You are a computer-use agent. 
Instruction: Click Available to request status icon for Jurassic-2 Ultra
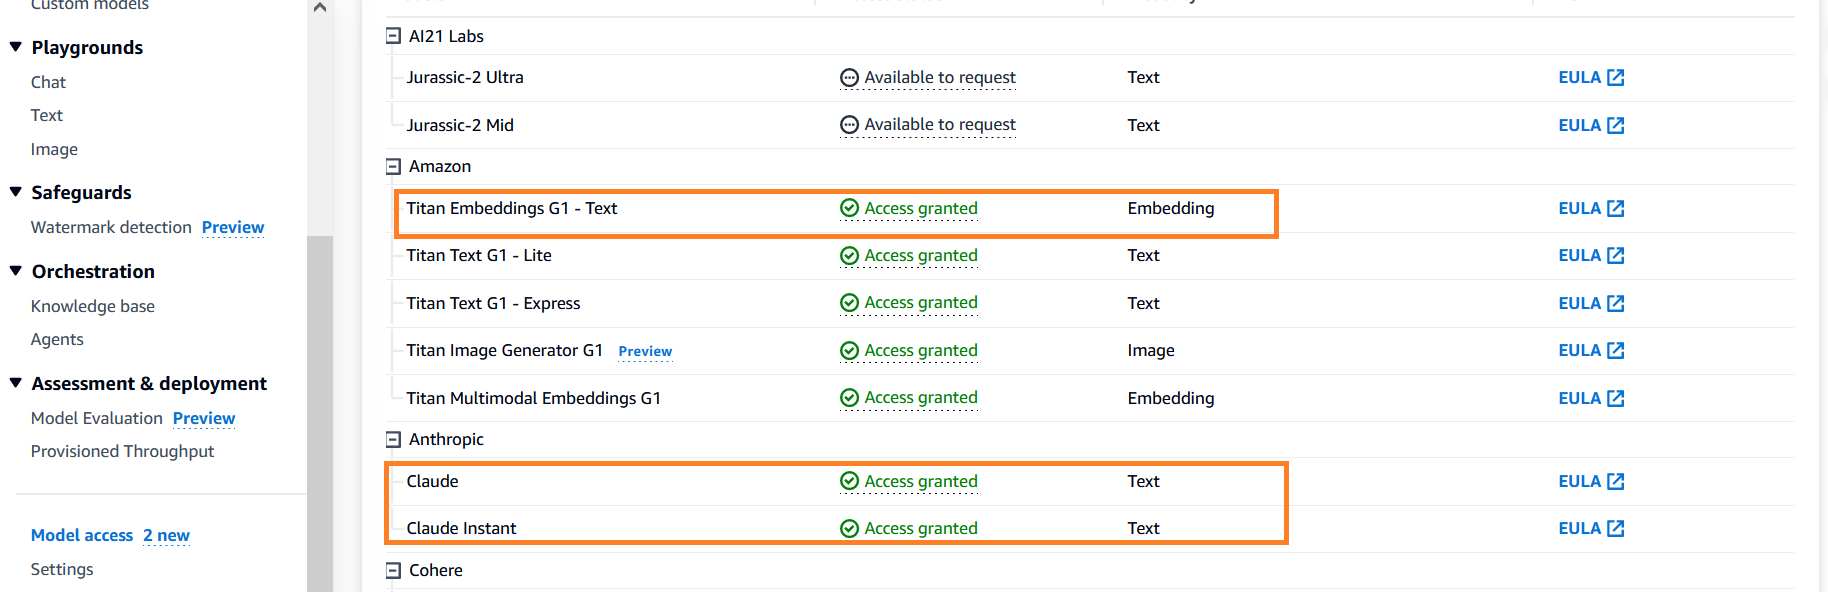coord(849,77)
